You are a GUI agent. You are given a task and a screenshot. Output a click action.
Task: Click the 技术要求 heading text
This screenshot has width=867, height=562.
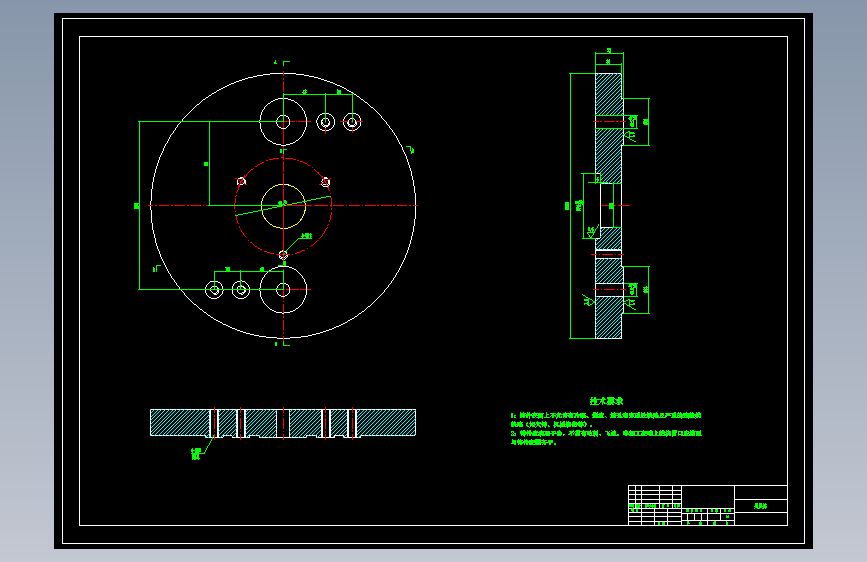(606, 401)
